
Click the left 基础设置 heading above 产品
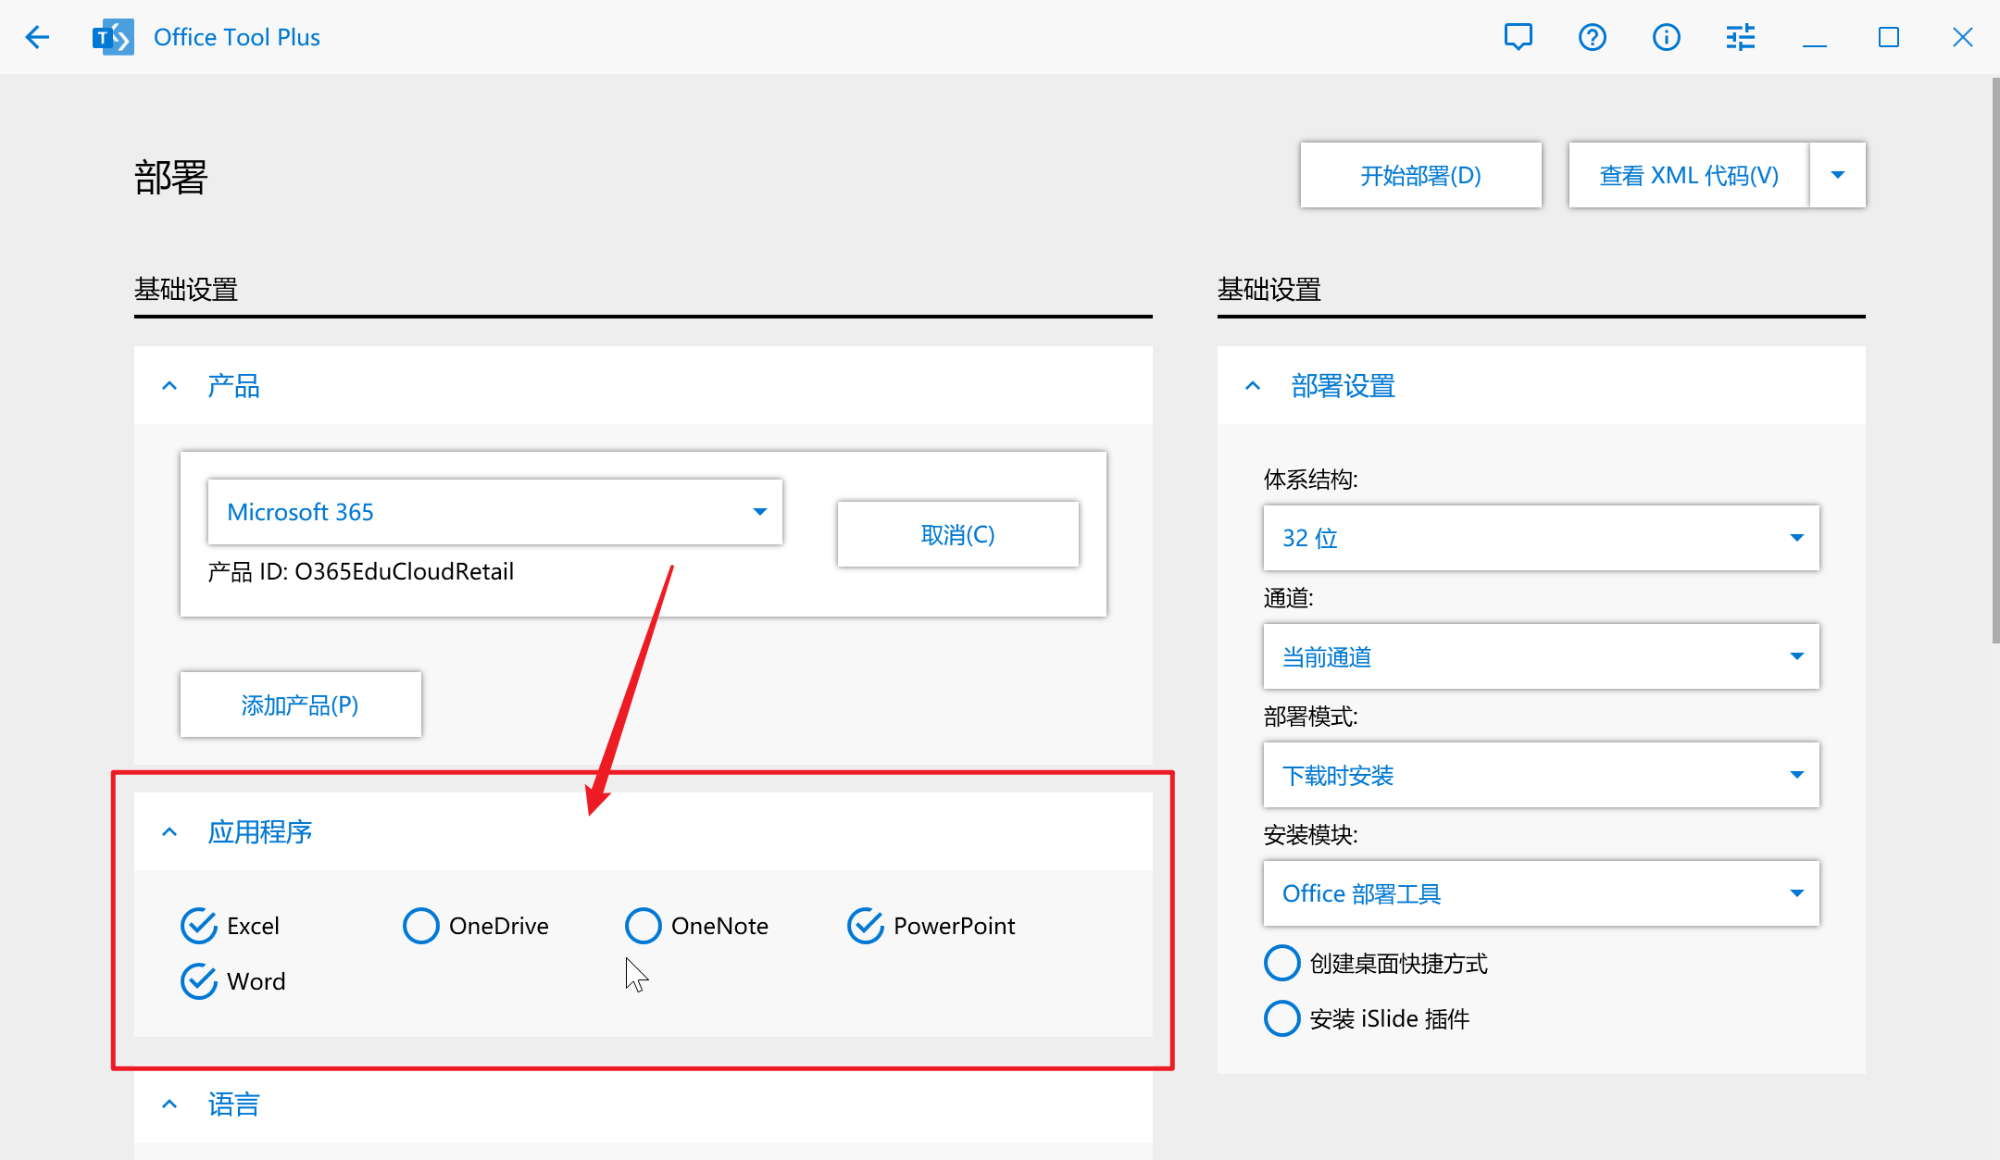[x=186, y=290]
